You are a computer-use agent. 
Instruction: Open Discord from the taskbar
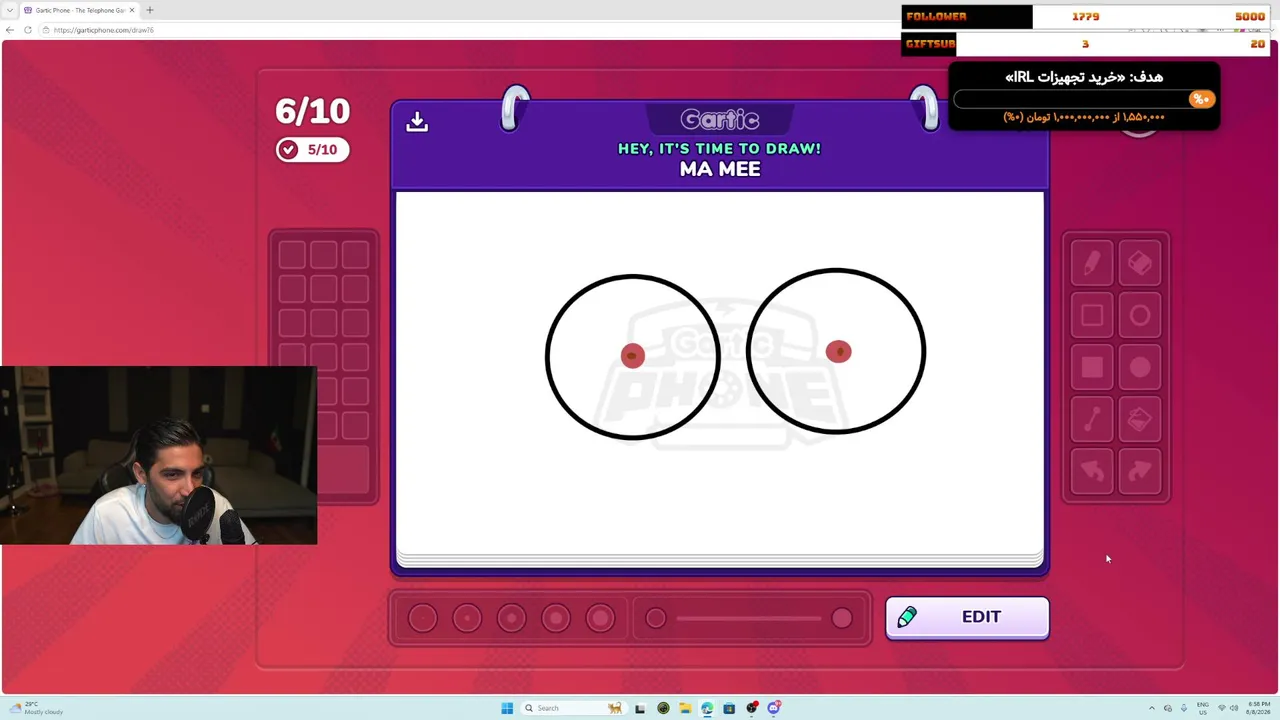click(774, 708)
